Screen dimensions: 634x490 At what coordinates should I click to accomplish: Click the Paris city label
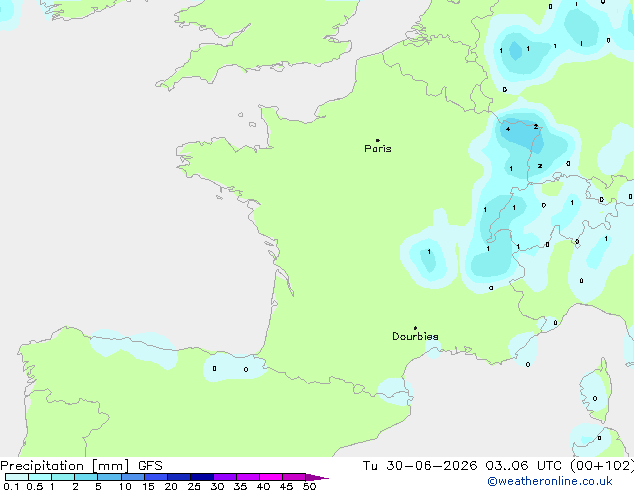click(378, 149)
